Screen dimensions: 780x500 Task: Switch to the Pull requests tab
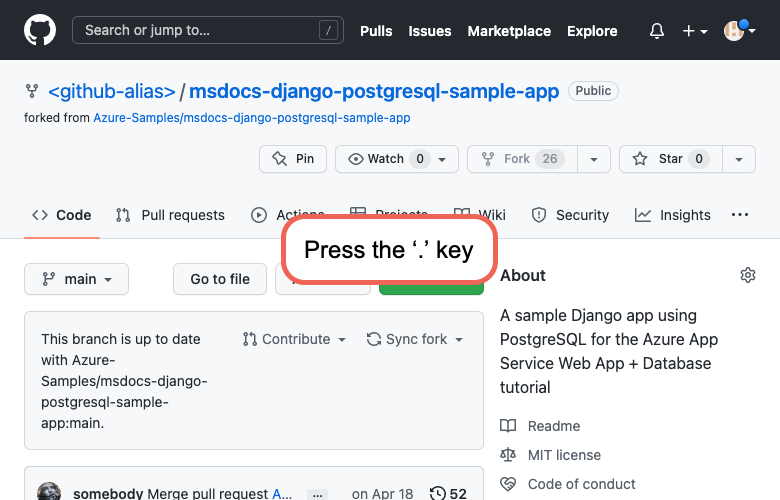coord(170,215)
